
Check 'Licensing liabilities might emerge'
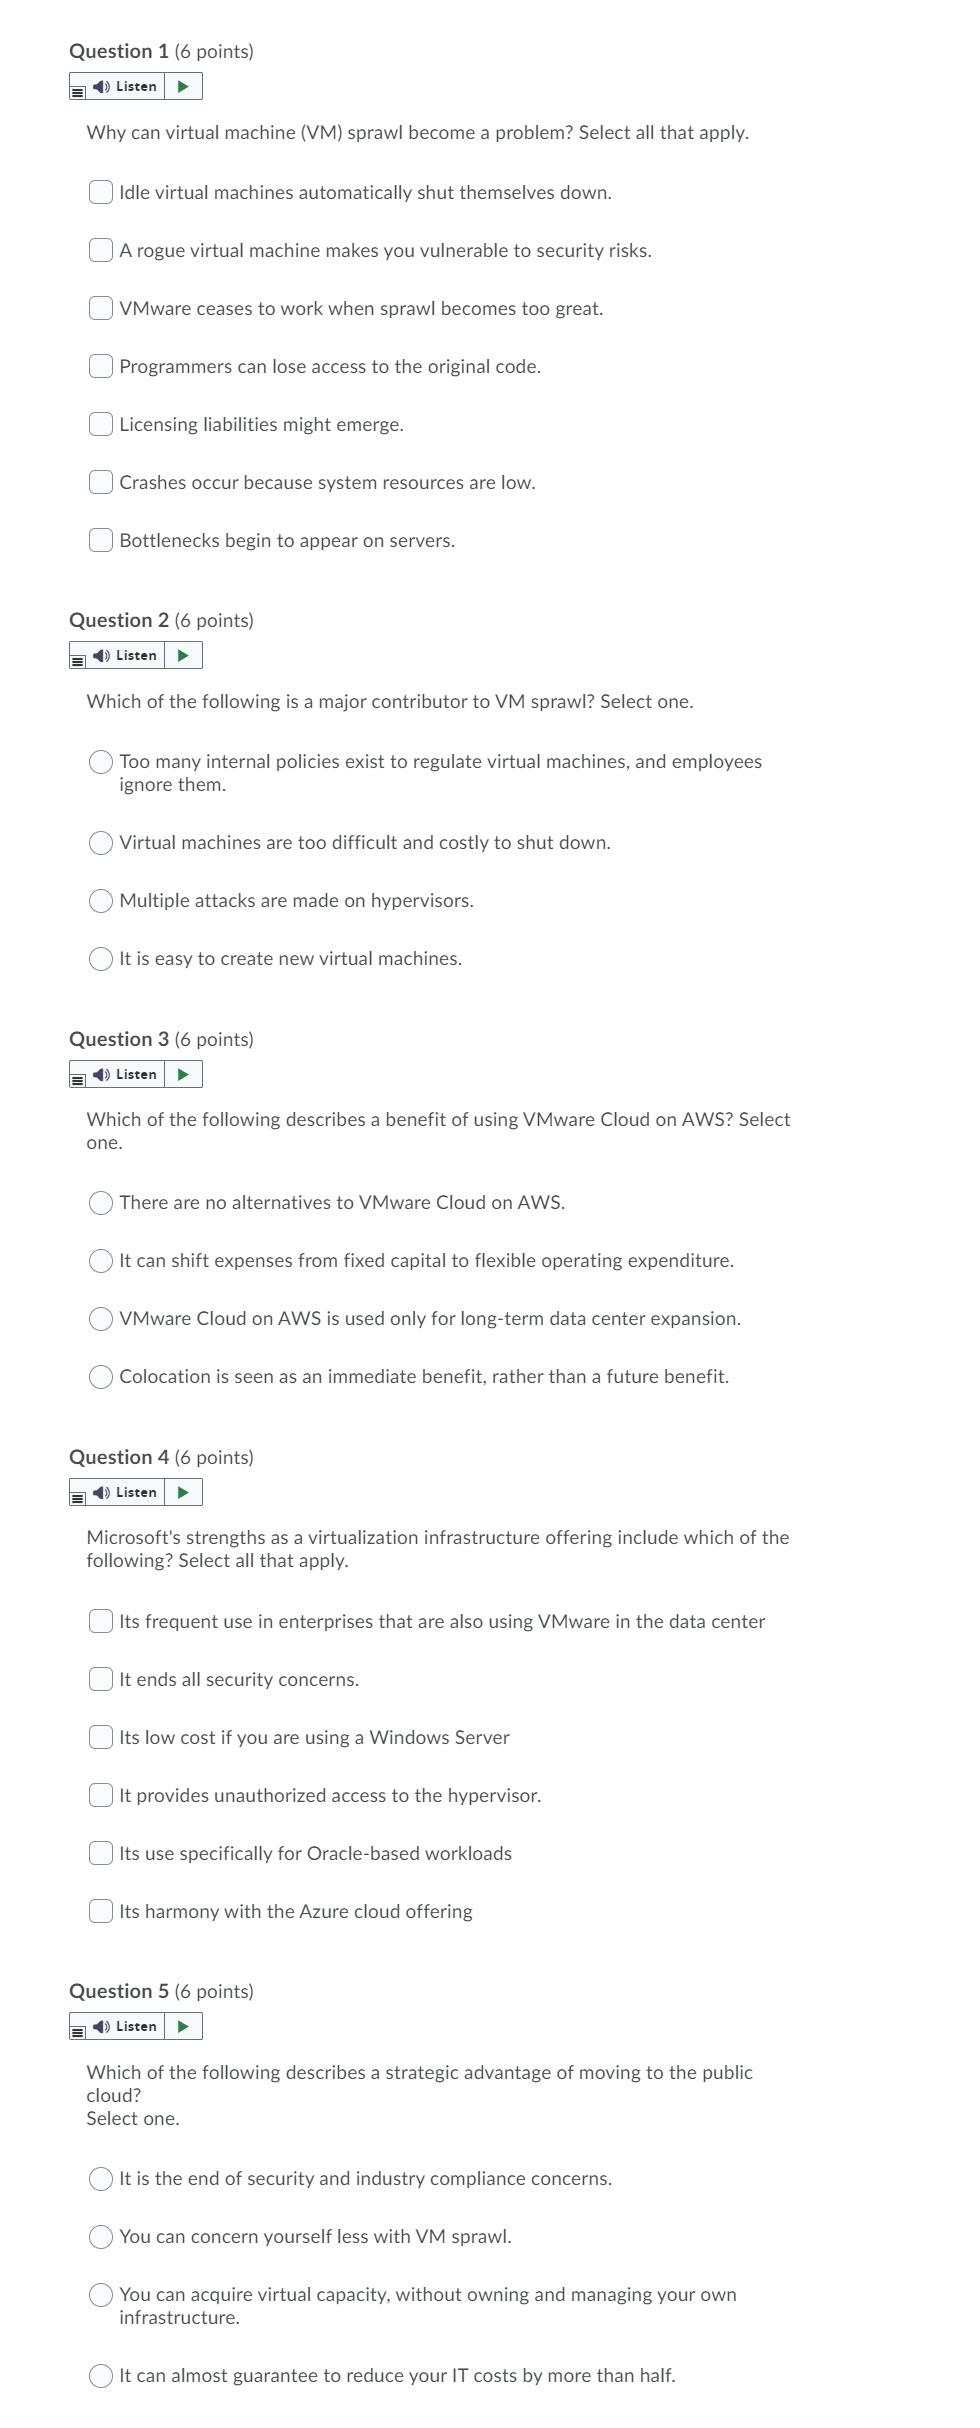[100, 424]
